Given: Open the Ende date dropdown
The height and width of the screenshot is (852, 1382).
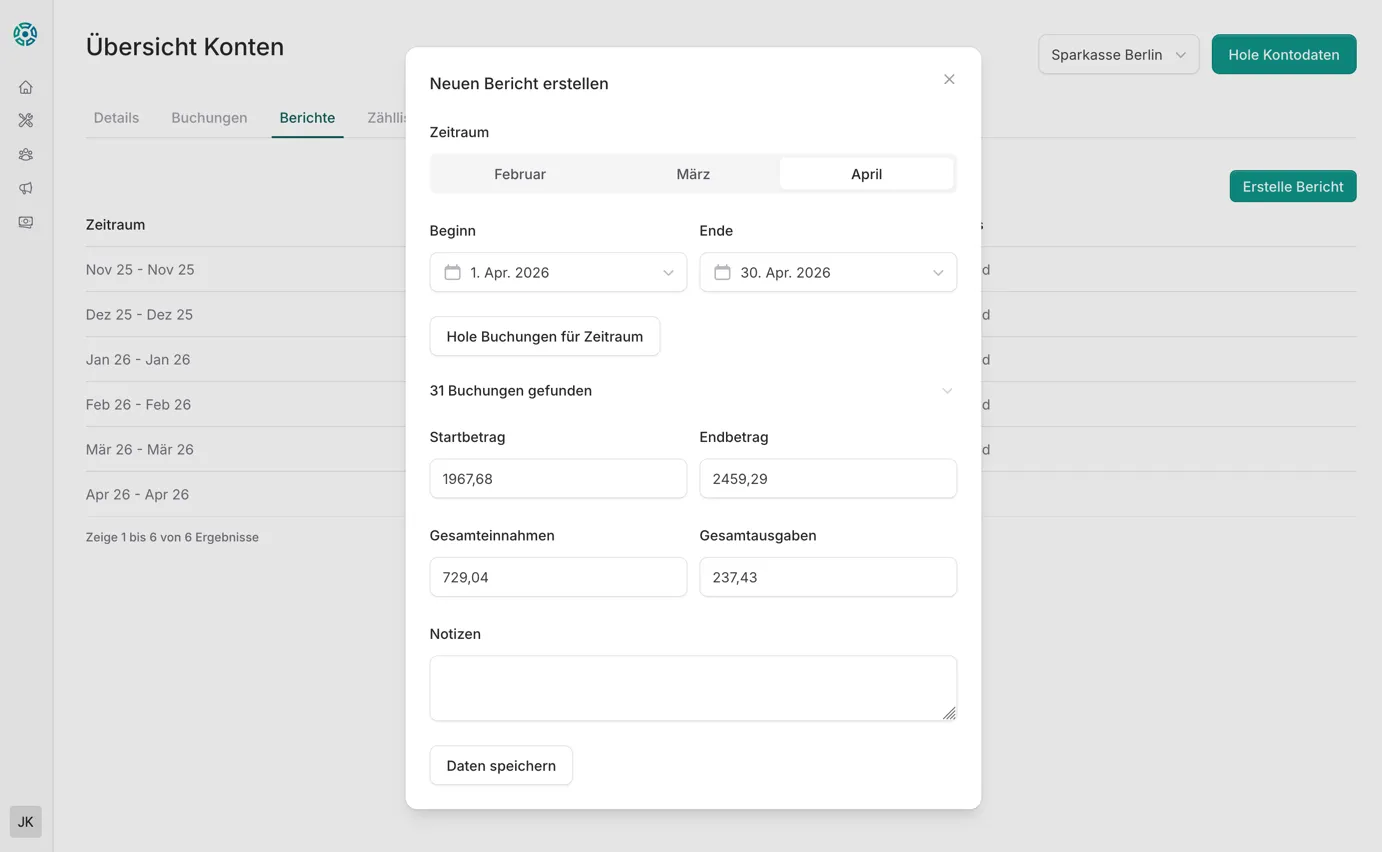Looking at the screenshot, I should (937, 272).
